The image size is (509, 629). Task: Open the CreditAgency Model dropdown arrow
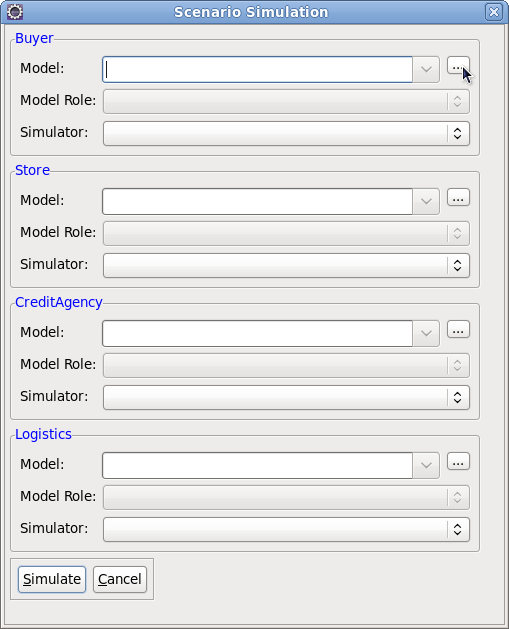[x=426, y=333]
